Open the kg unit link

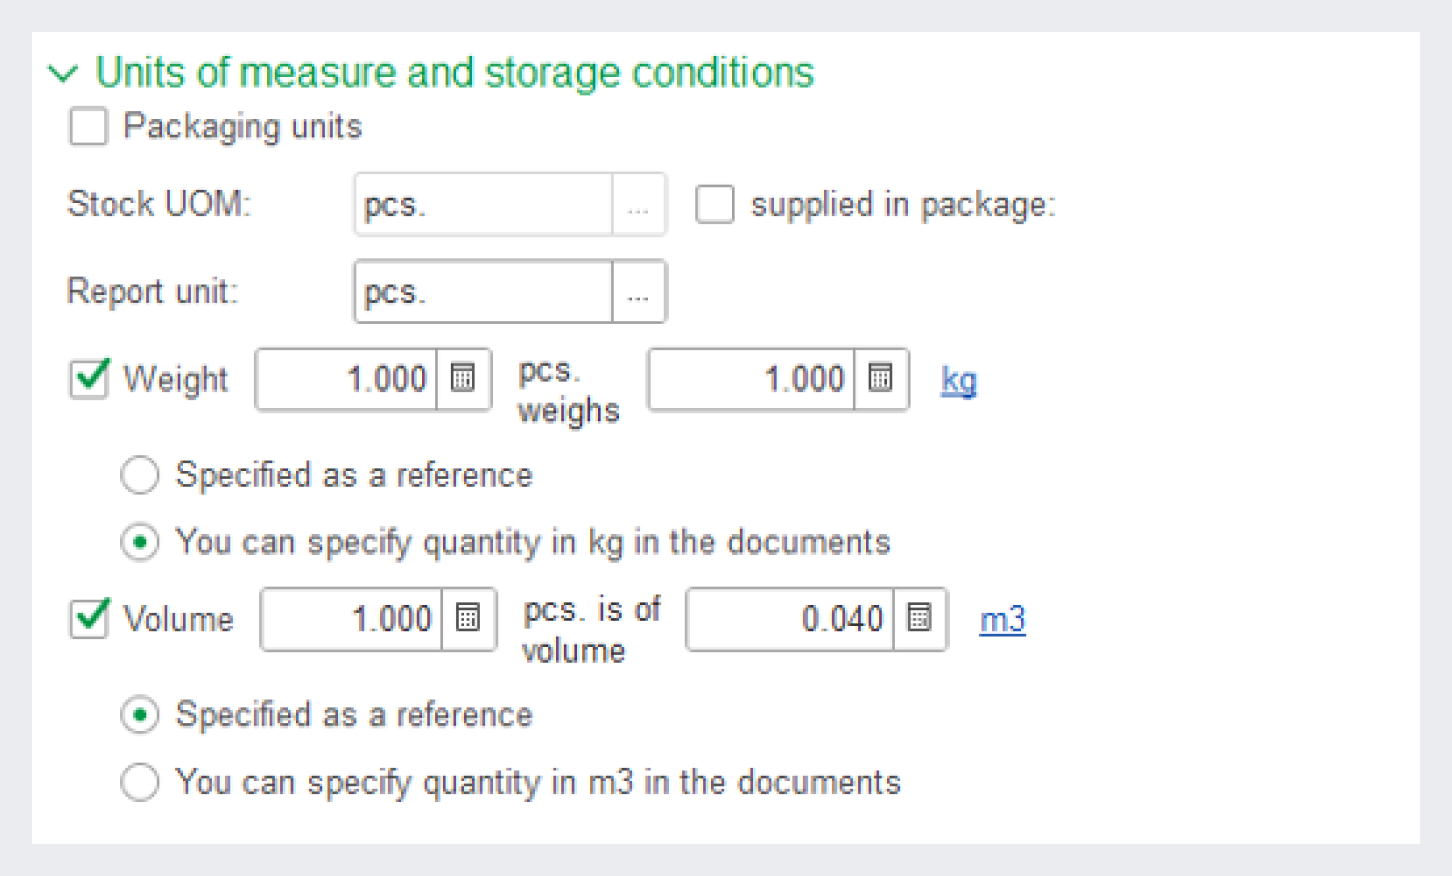click(958, 380)
